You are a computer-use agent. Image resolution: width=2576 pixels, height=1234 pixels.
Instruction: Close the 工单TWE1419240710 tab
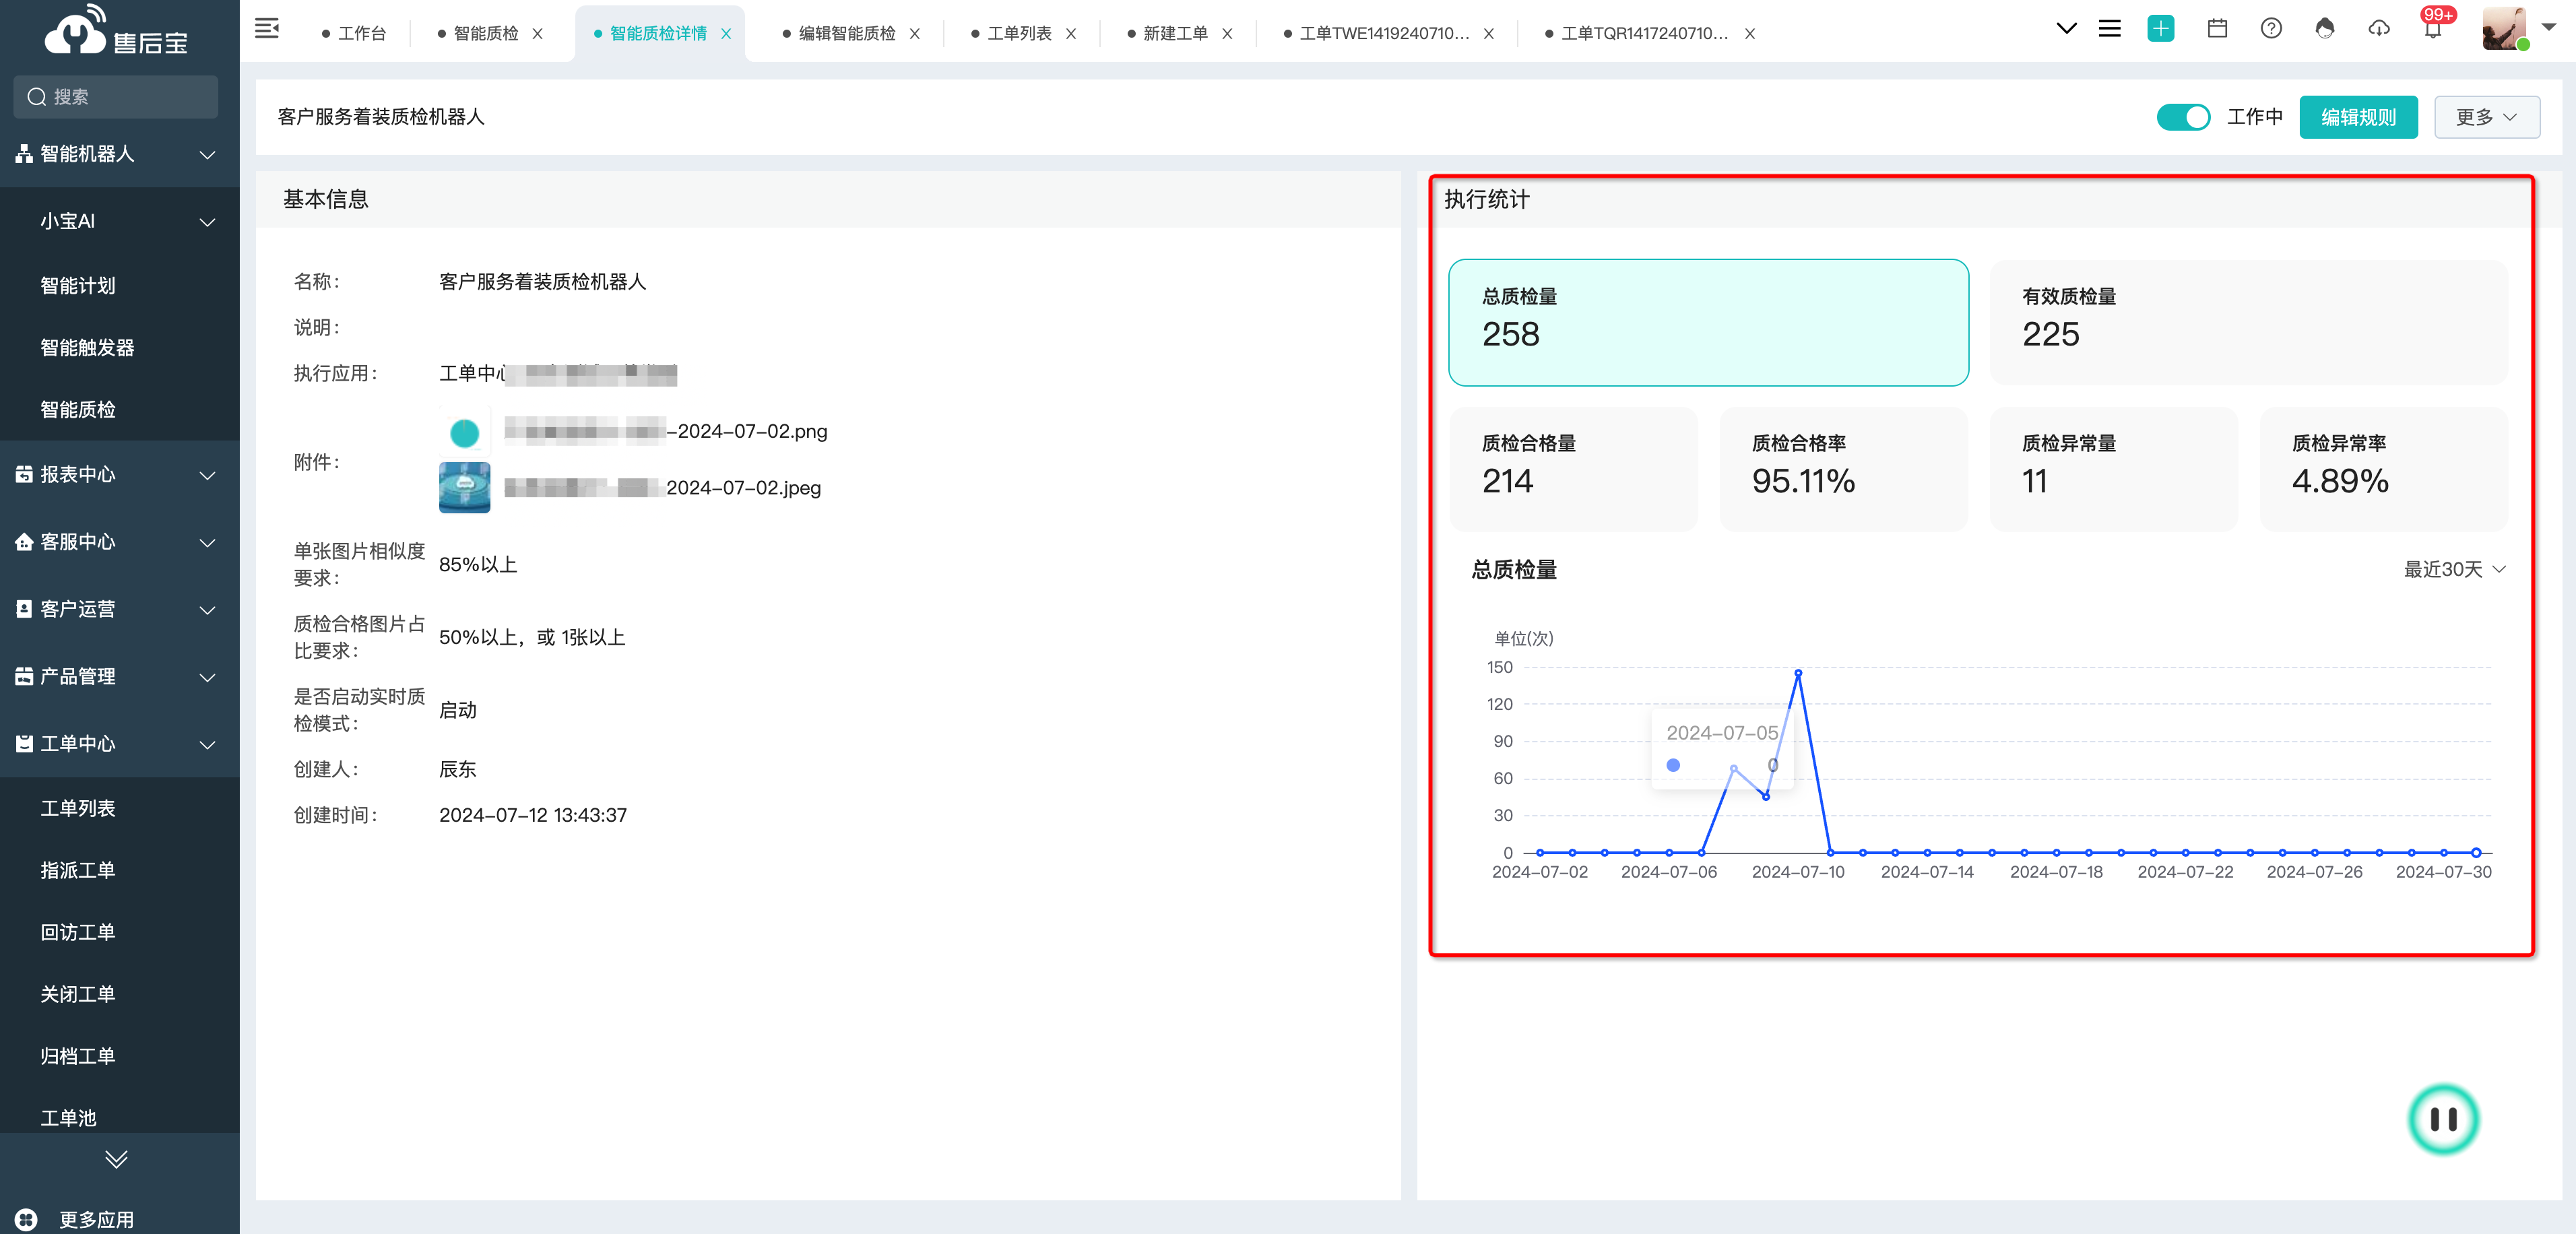(x=1489, y=33)
